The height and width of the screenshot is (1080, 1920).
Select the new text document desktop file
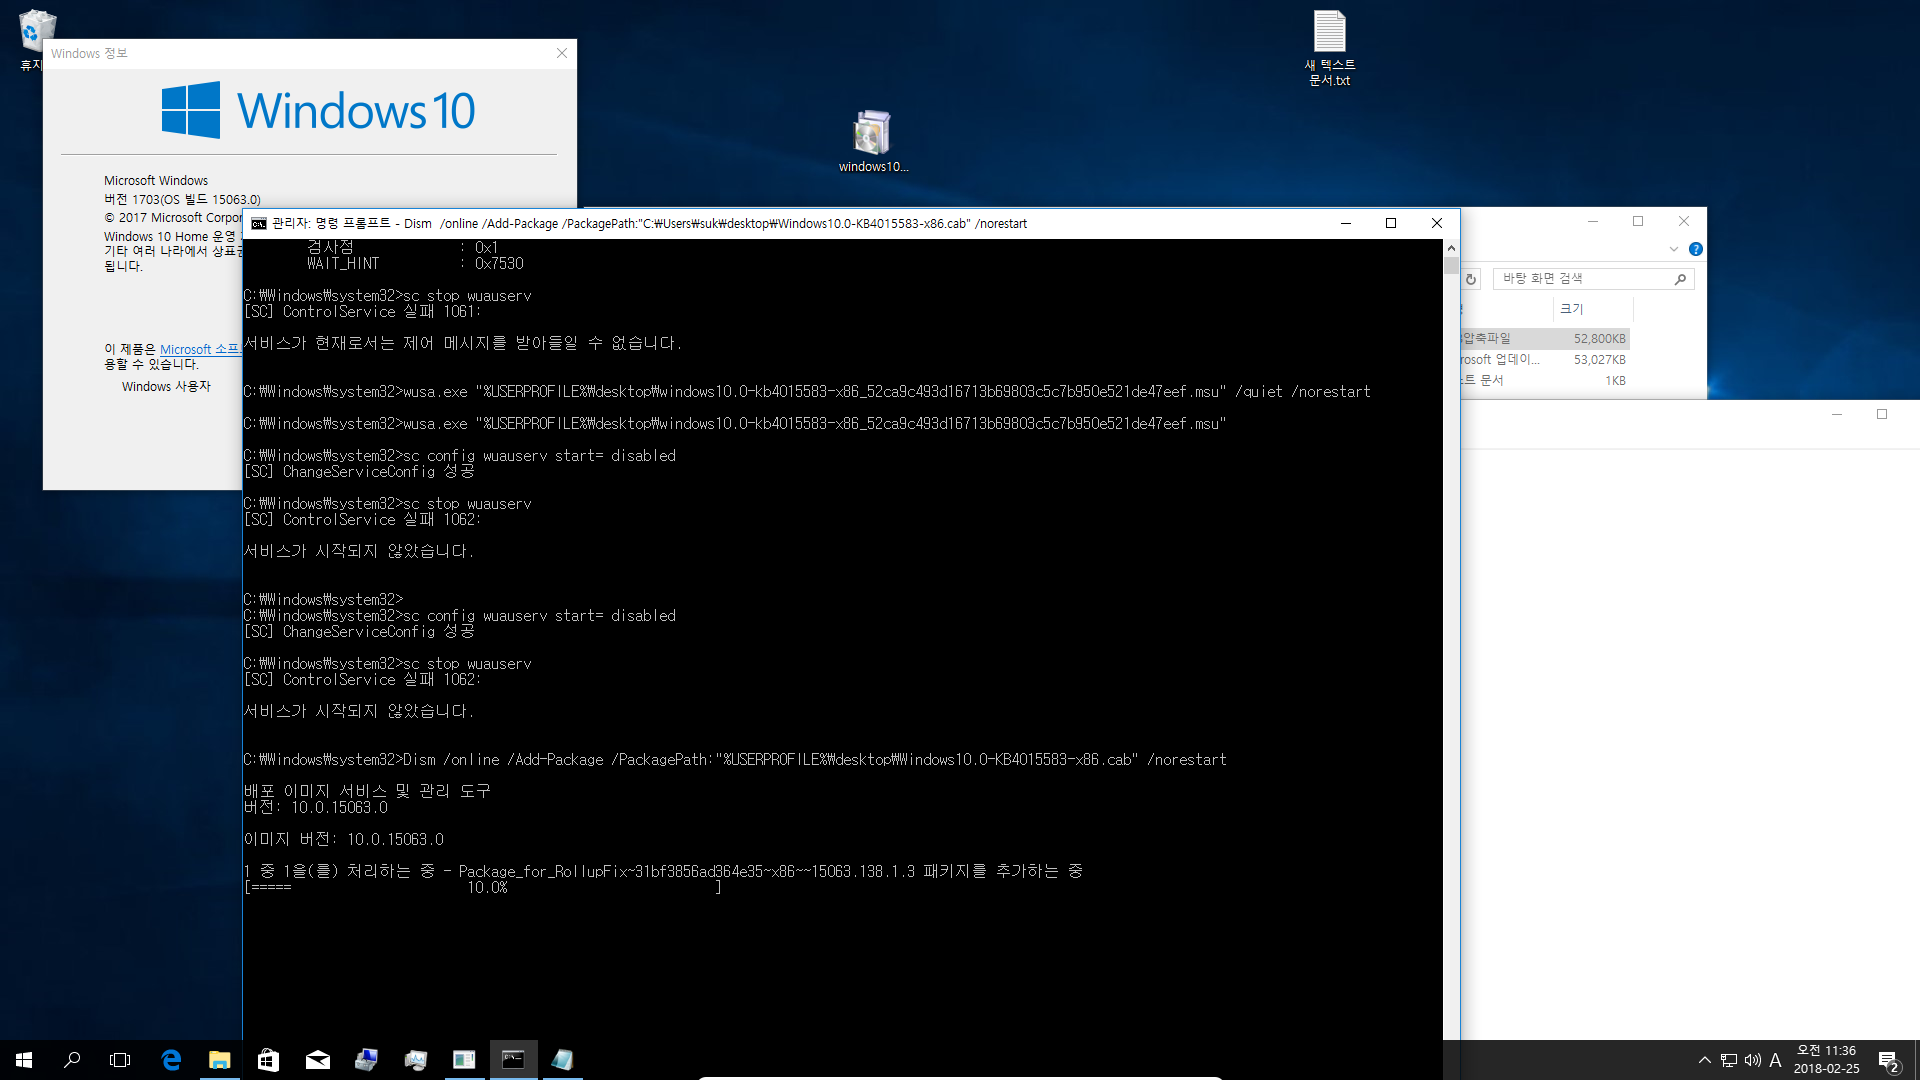[1329, 48]
